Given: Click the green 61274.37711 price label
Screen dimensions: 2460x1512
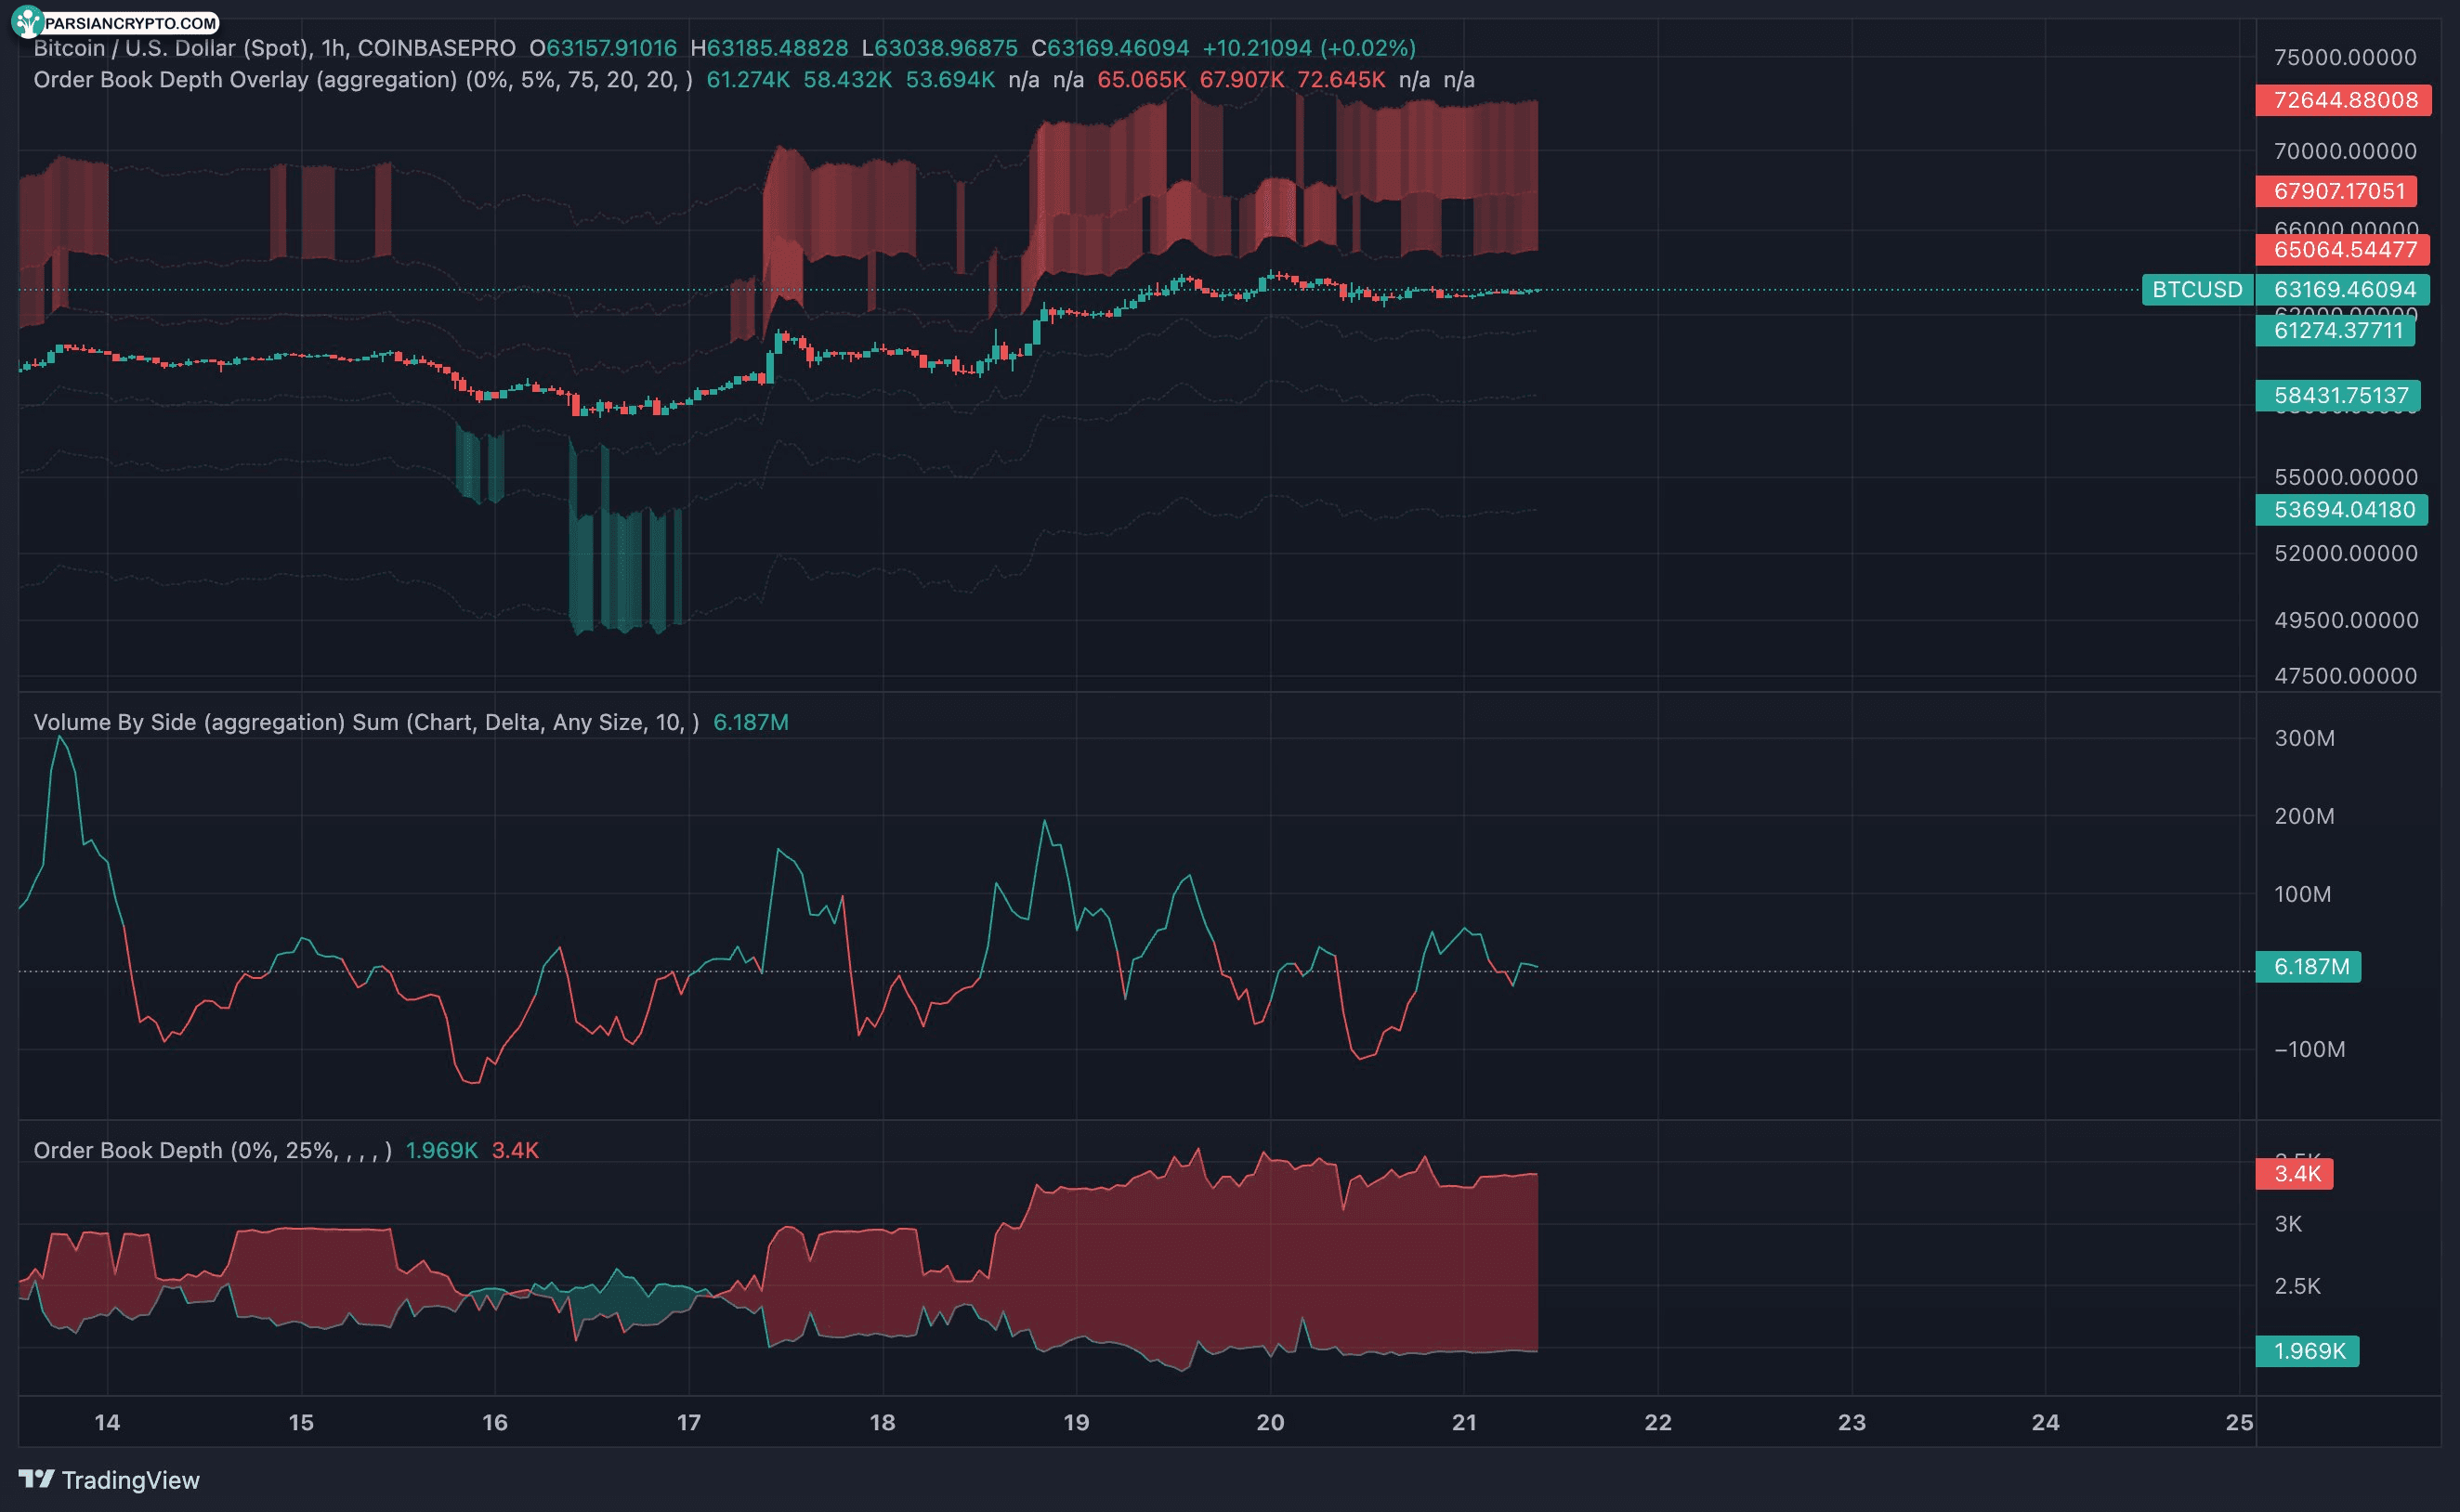Looking at the screenshot, I should [x=2335, y=330].
